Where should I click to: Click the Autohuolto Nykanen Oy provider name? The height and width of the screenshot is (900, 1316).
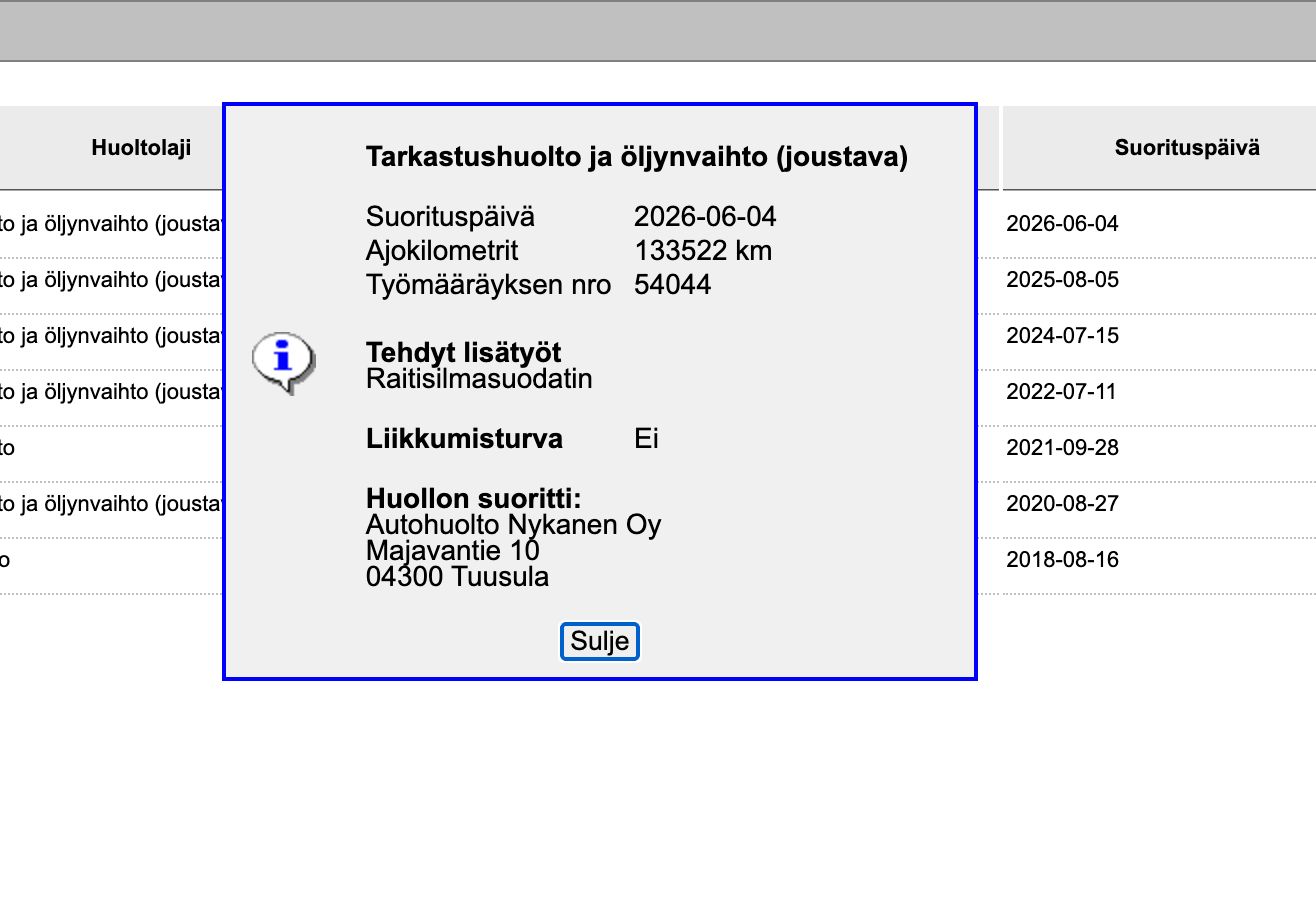click(x=513, y=525)
